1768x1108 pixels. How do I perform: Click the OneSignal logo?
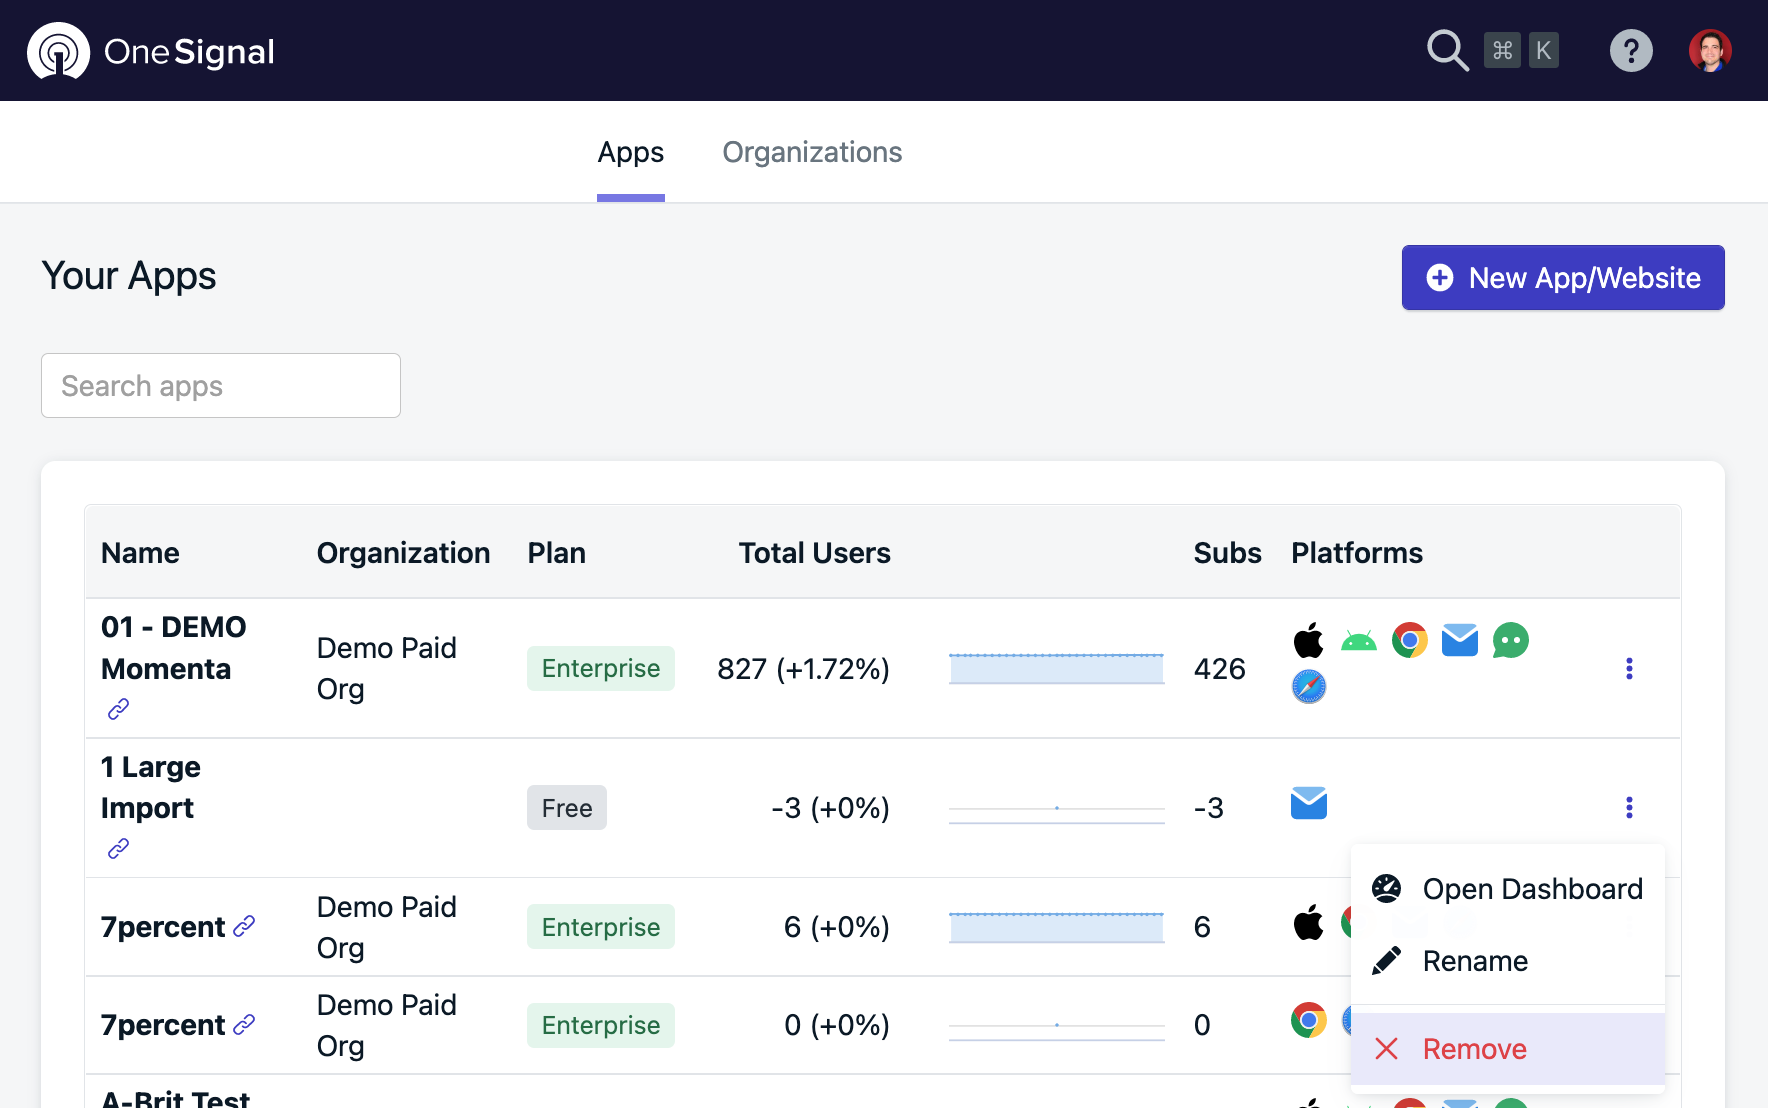point(151,51)
